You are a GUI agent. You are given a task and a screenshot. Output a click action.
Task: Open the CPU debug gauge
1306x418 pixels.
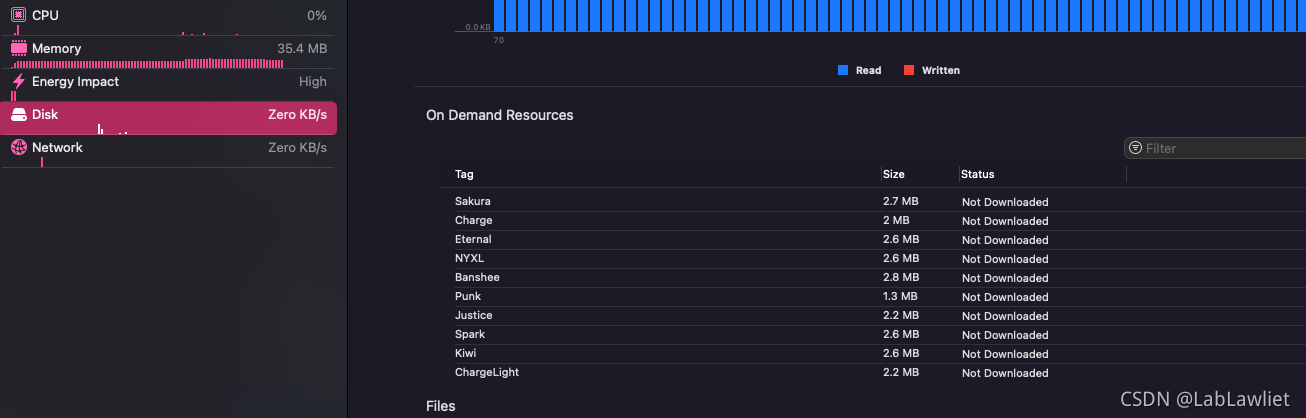(x=169, y=17)
